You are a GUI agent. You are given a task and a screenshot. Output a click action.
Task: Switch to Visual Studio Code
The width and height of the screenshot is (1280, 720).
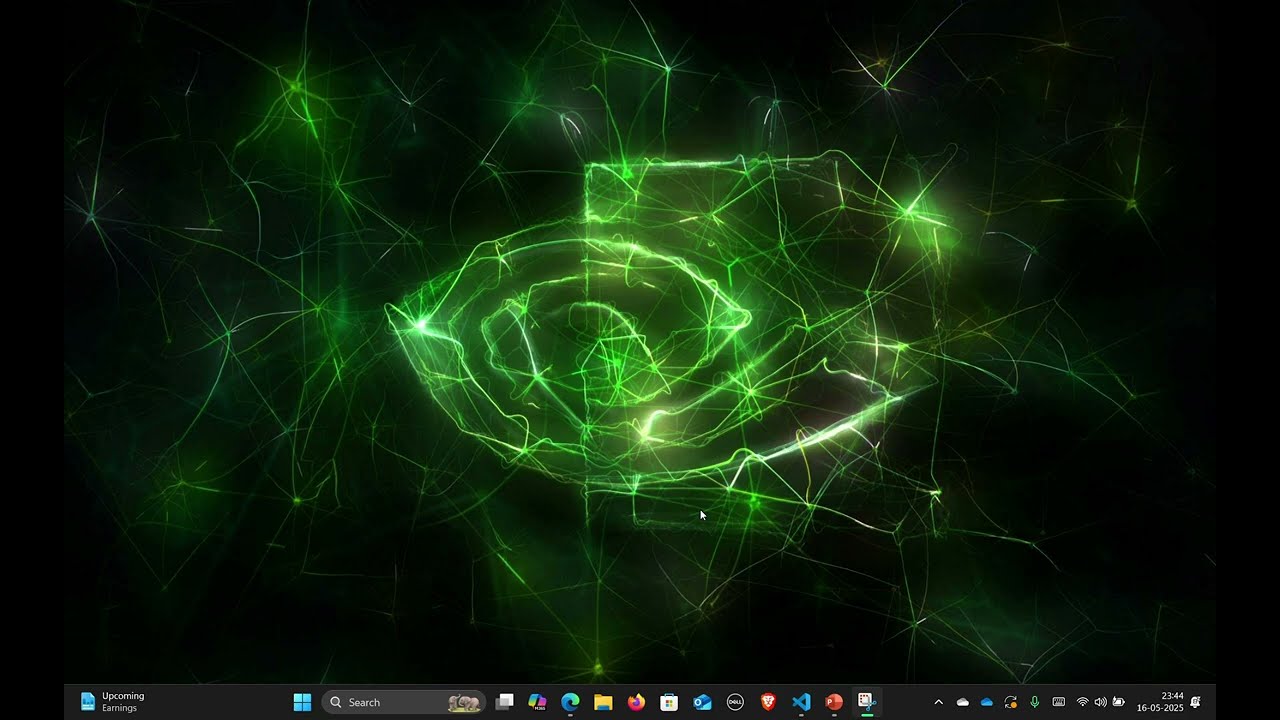[x=801, y=702]
